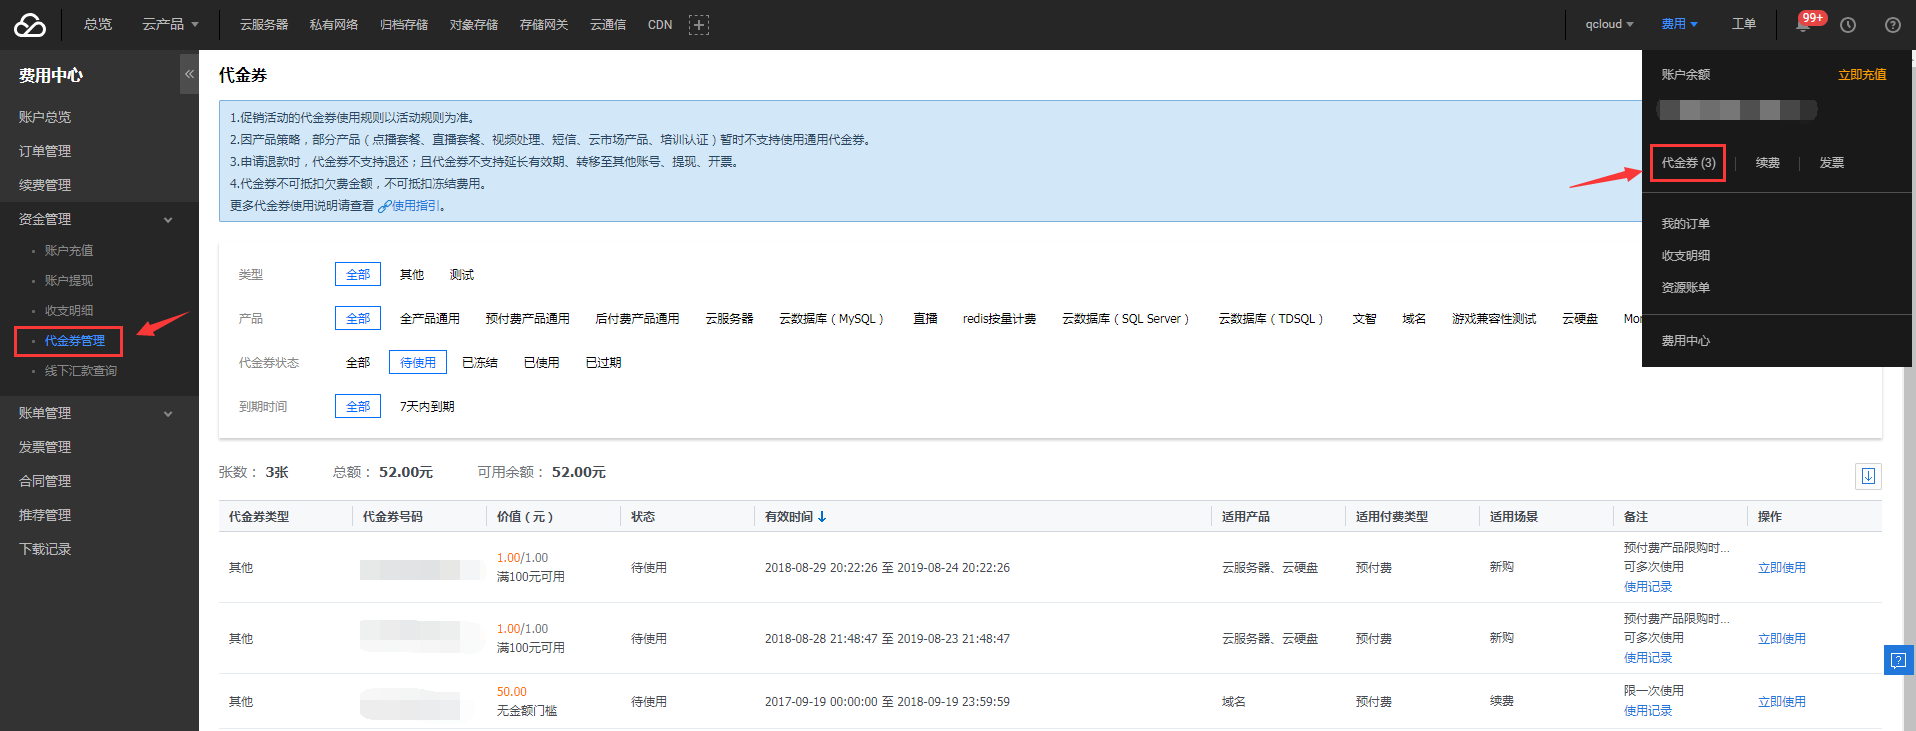The height and width of the screenshot is (731, 1916).
Task: Select 代金券状态 filter 已过期
Action: coord(604,363)
